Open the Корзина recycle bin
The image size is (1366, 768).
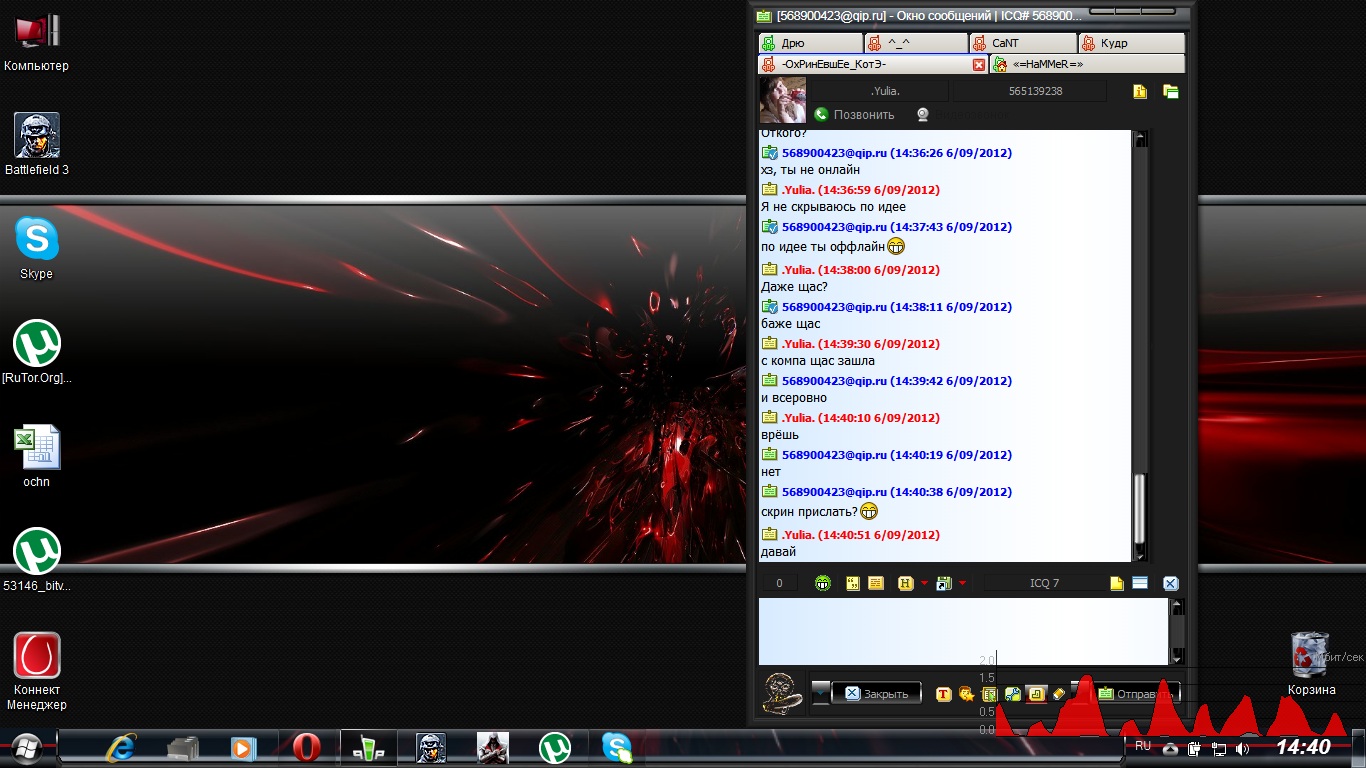(1311, 664)
